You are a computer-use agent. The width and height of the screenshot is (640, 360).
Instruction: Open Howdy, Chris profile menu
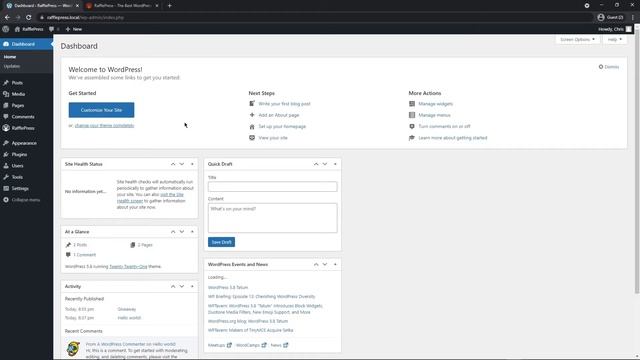click(615, 29)
